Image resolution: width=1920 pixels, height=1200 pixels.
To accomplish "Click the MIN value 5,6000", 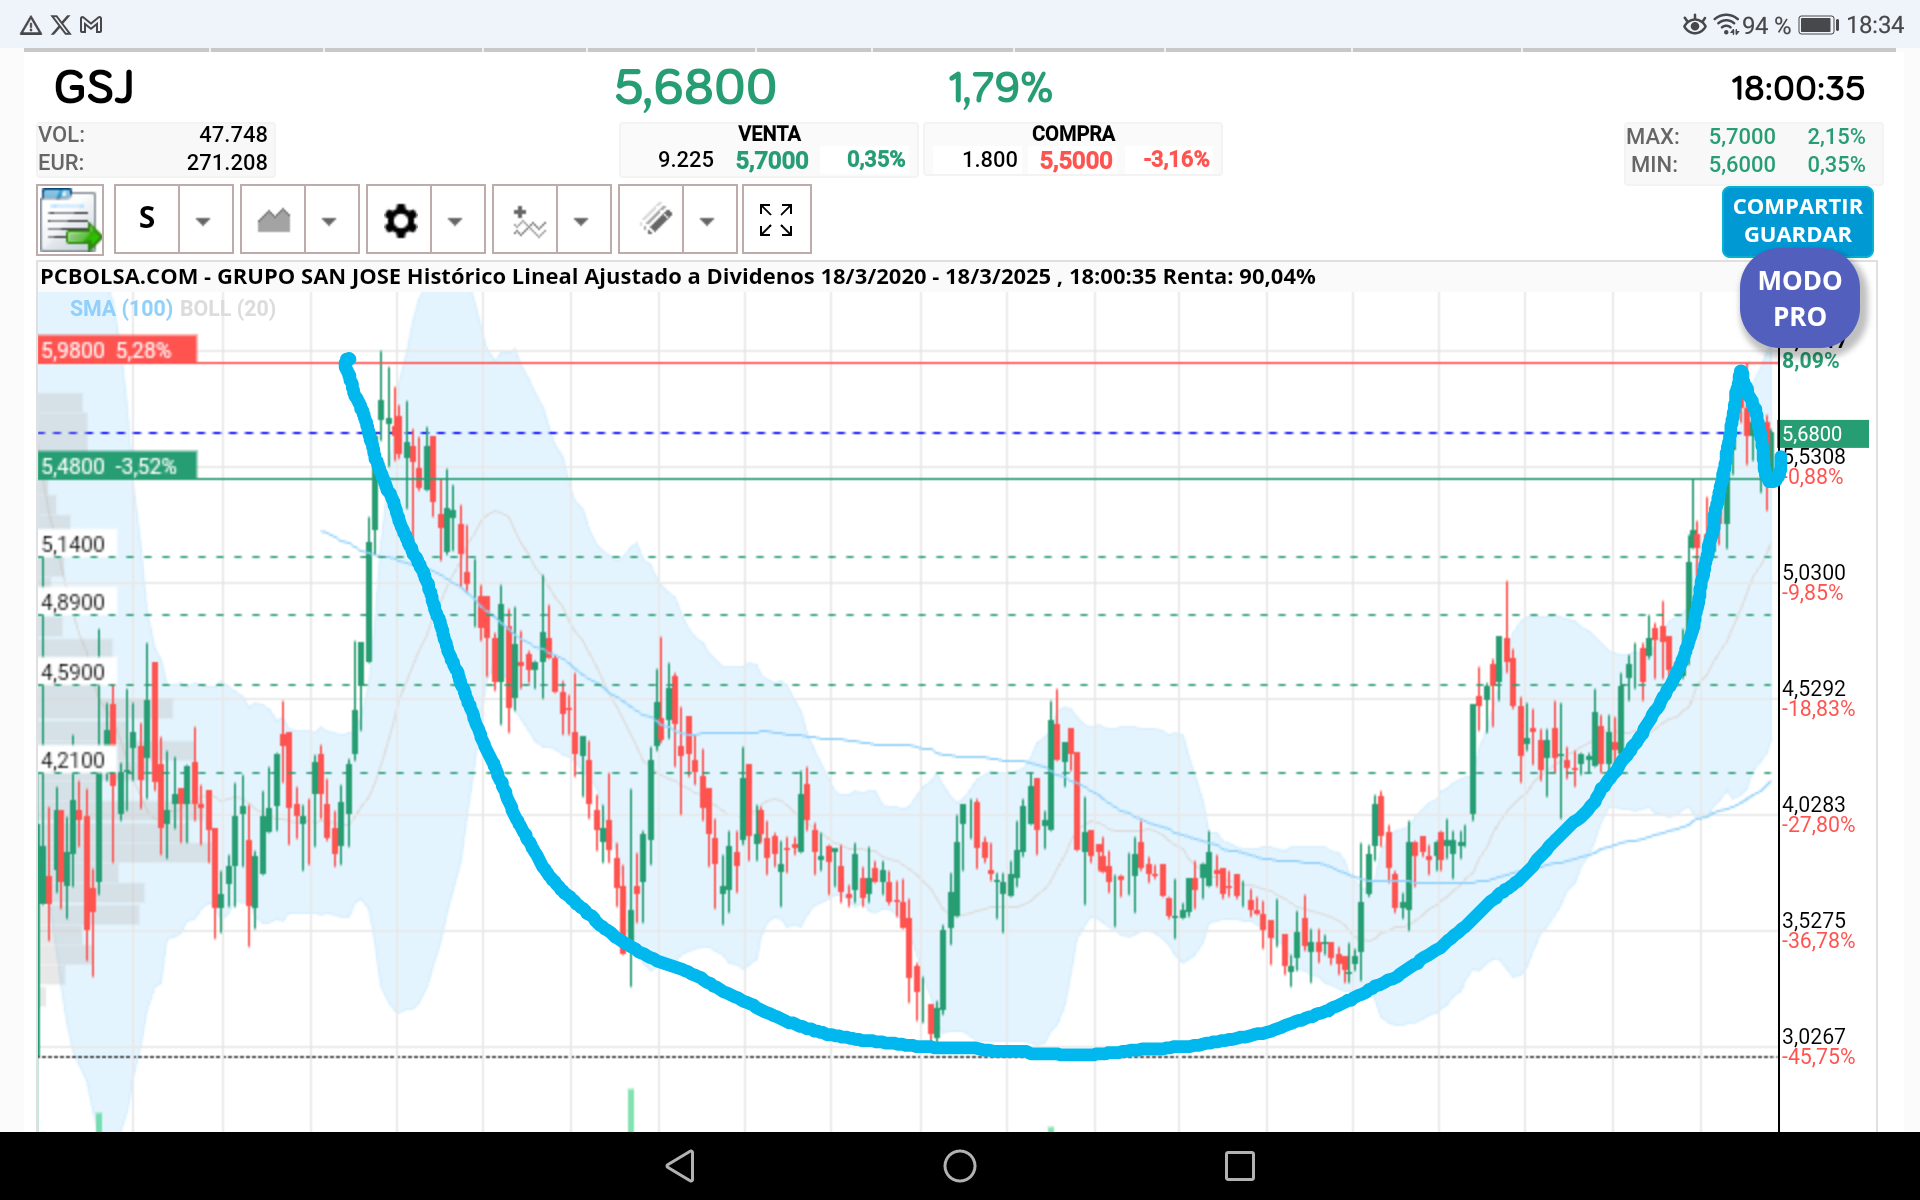I will tap(1742, 164).
